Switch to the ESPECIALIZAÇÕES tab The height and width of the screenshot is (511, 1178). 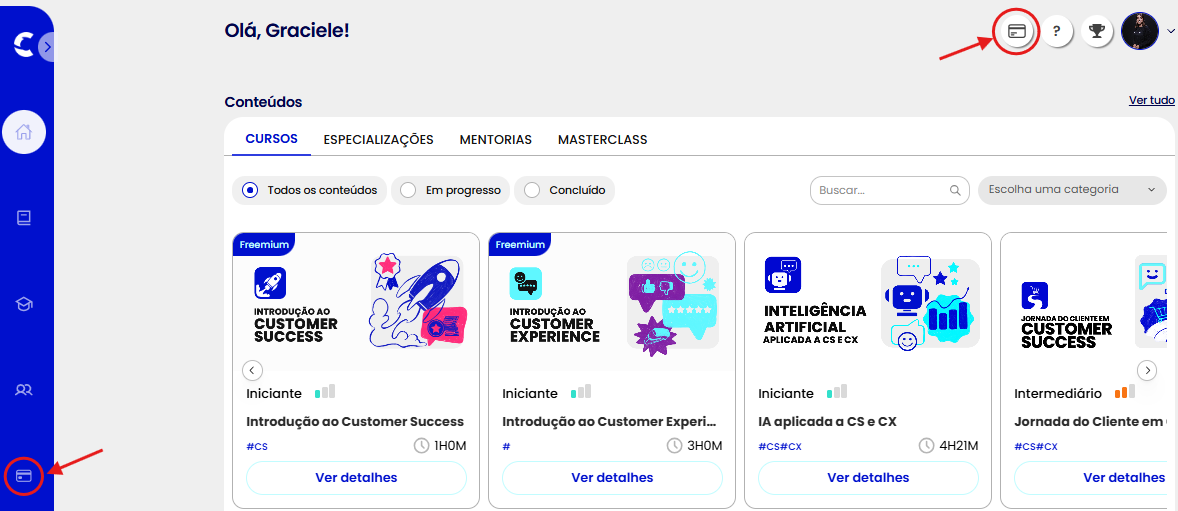[379, 140]
